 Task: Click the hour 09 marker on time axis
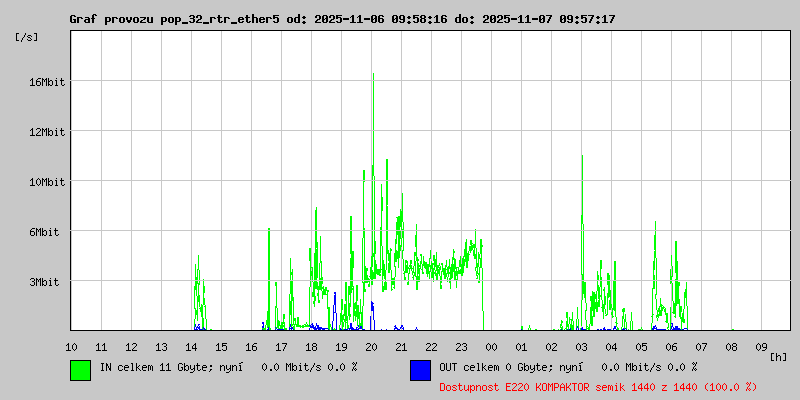[761, 347]
